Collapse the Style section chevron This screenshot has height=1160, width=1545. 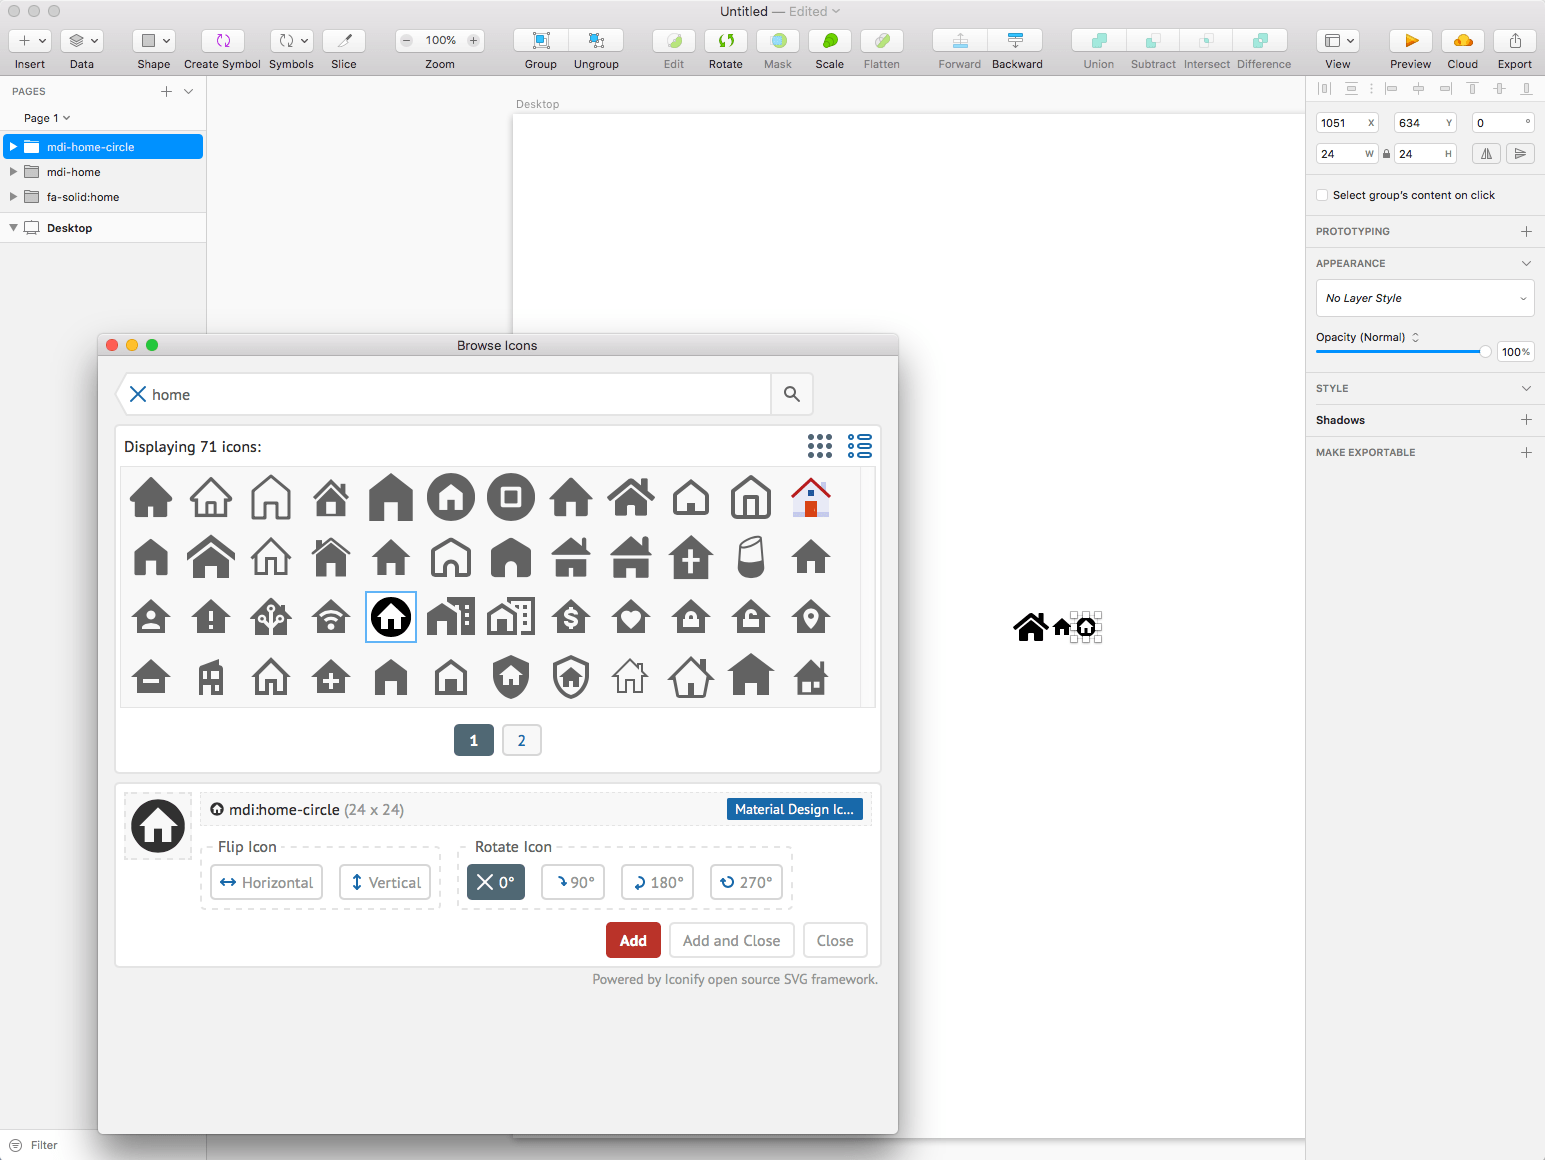(1526, 388)
